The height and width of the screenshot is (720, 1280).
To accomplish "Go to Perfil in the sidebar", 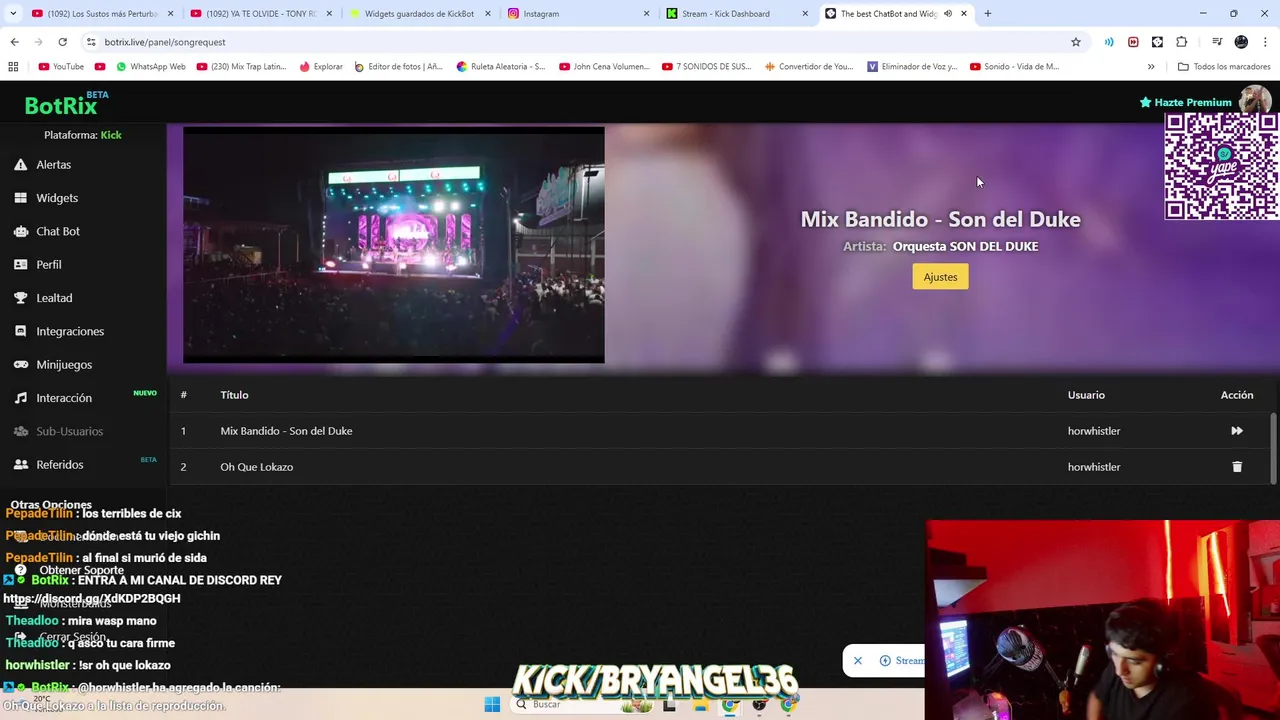I will (49, 265).
